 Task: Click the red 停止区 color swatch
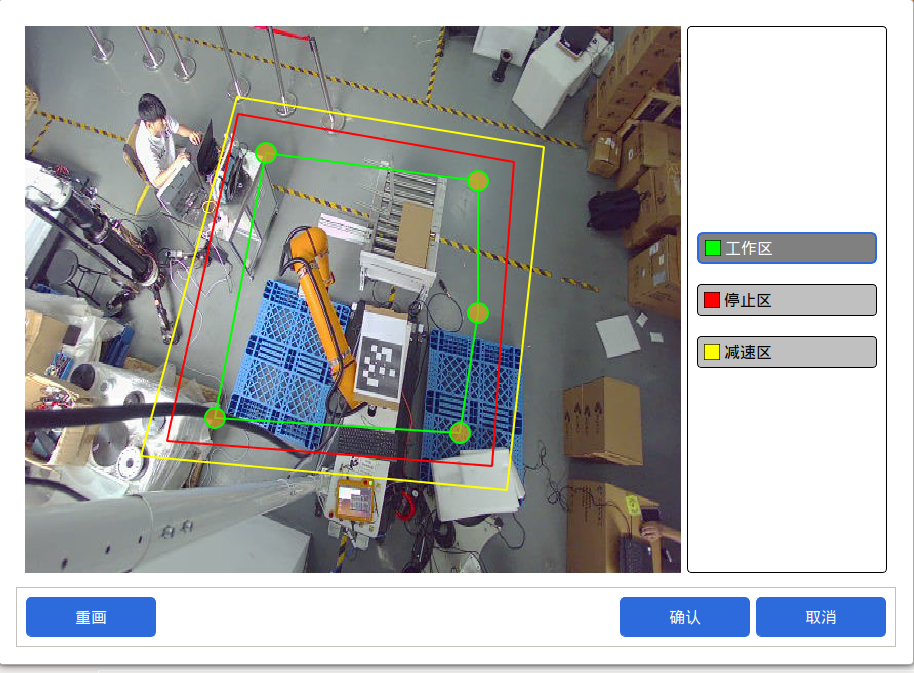[x=712, y=300]
